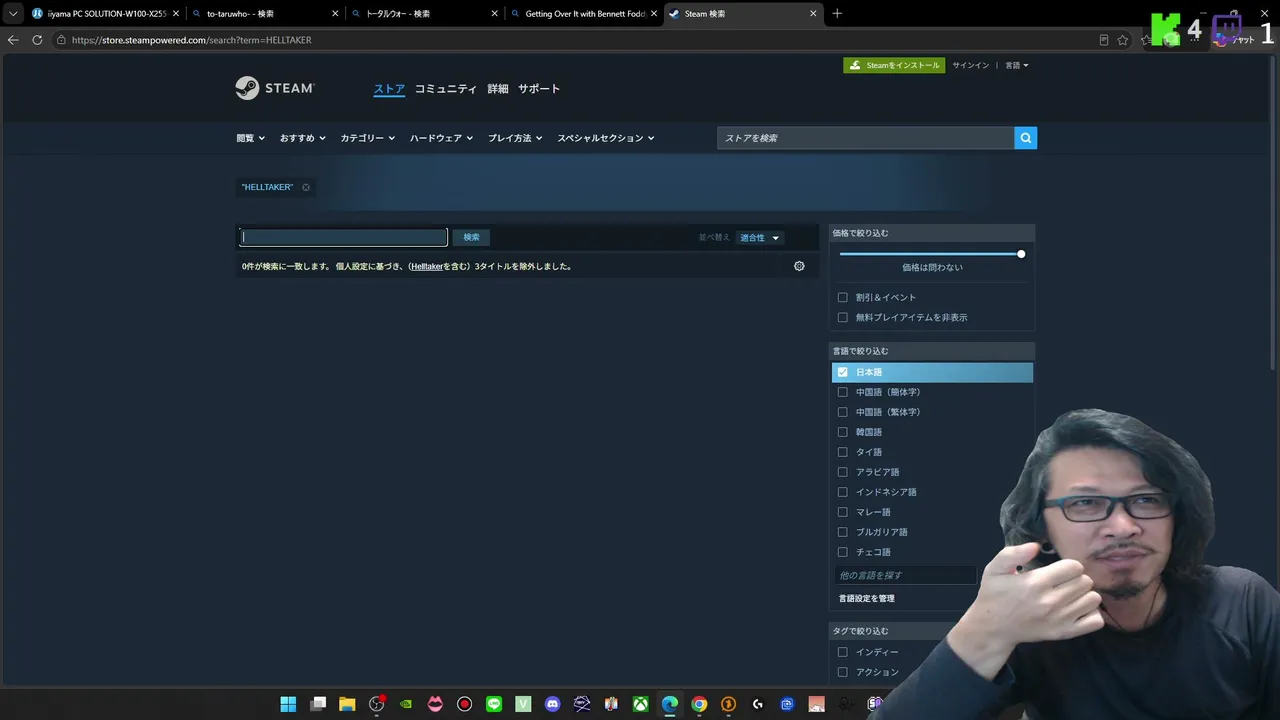Image resolution: width=1280 pixels, height=720 pixels.
Task: Open the green V app on taskbar
Action: coord(523,704)
